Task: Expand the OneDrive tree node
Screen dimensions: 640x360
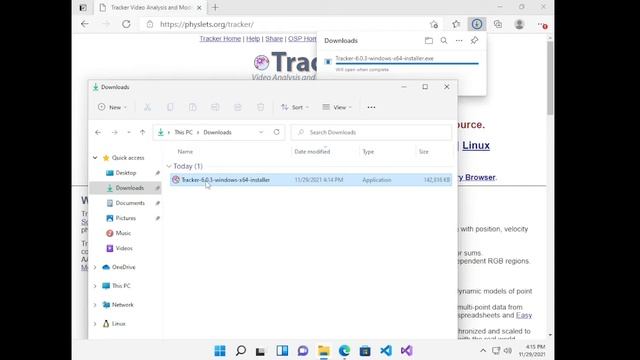Action: [95, 267]
